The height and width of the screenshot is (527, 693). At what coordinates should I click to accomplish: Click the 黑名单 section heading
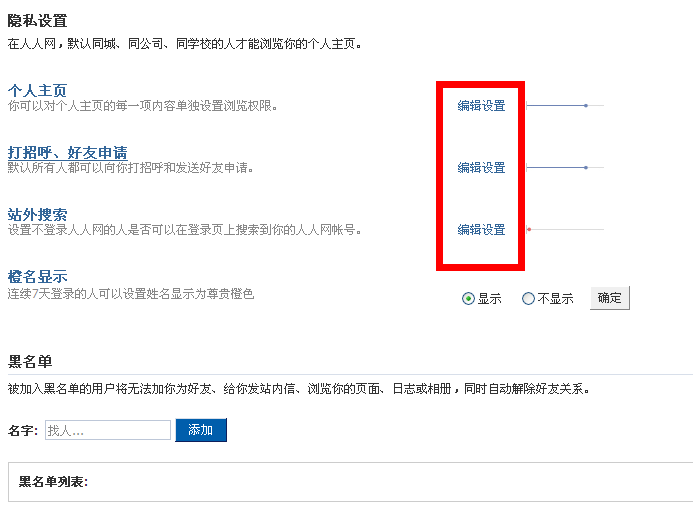30,361
